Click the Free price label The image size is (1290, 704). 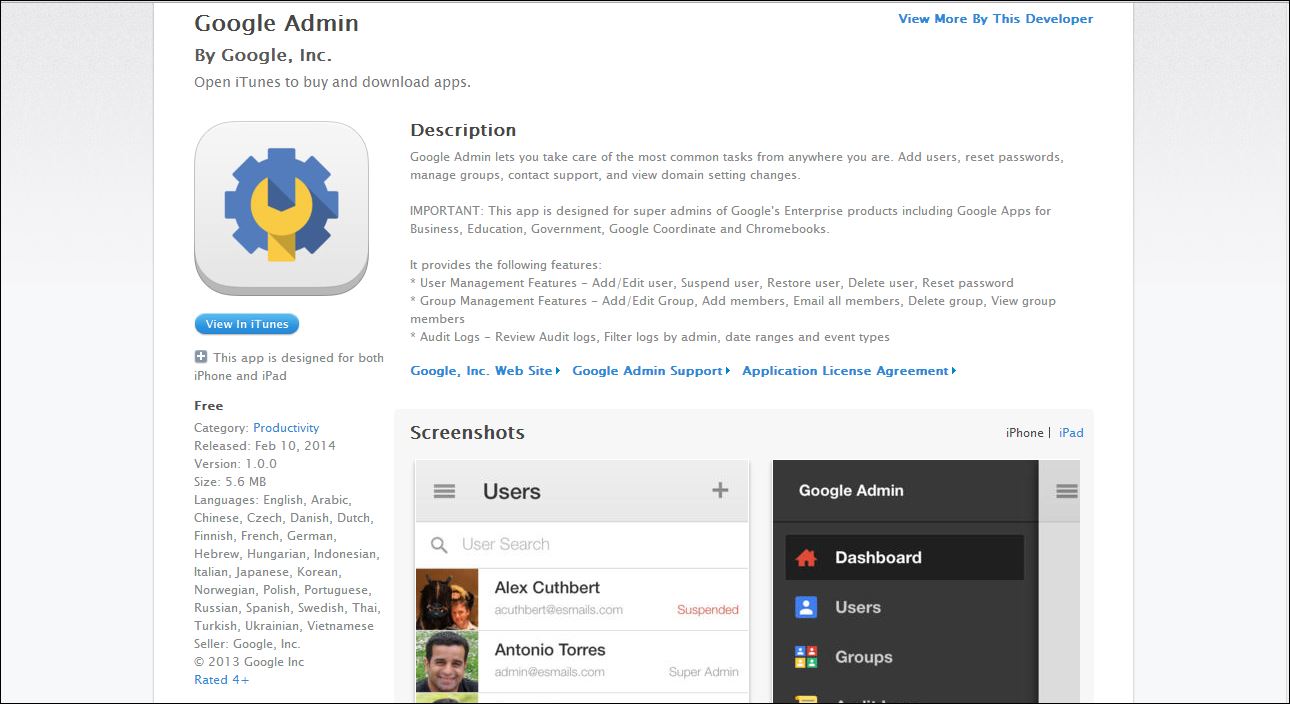[209, 406]
